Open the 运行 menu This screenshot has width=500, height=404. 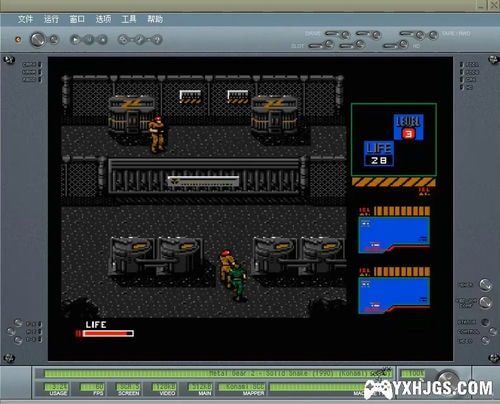[x=51, y=19]
